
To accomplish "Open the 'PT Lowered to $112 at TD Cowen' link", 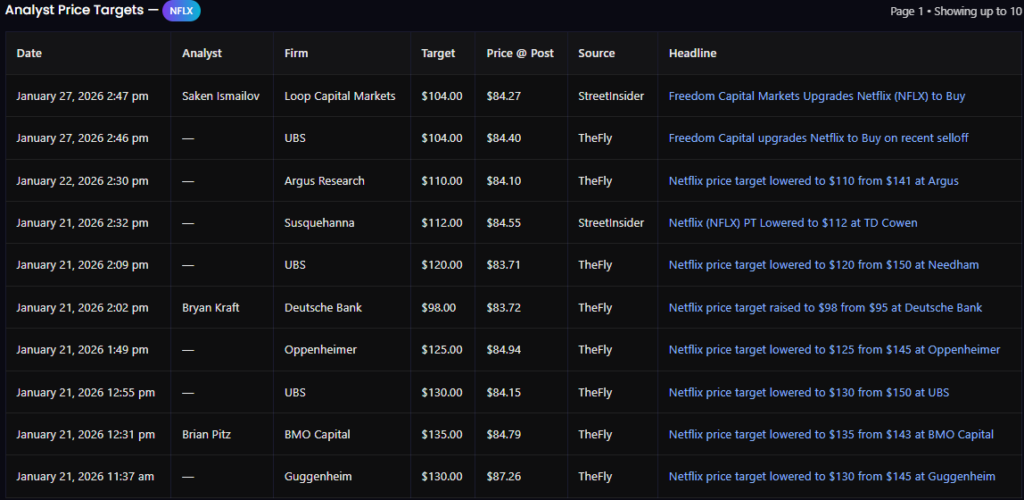I will point(793,223).
